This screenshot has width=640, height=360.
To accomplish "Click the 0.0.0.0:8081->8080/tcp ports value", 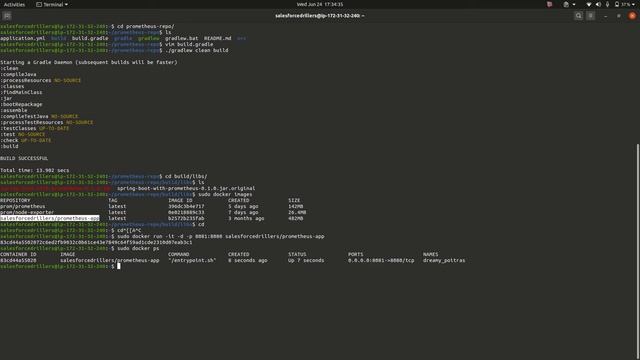I will 381,260.
